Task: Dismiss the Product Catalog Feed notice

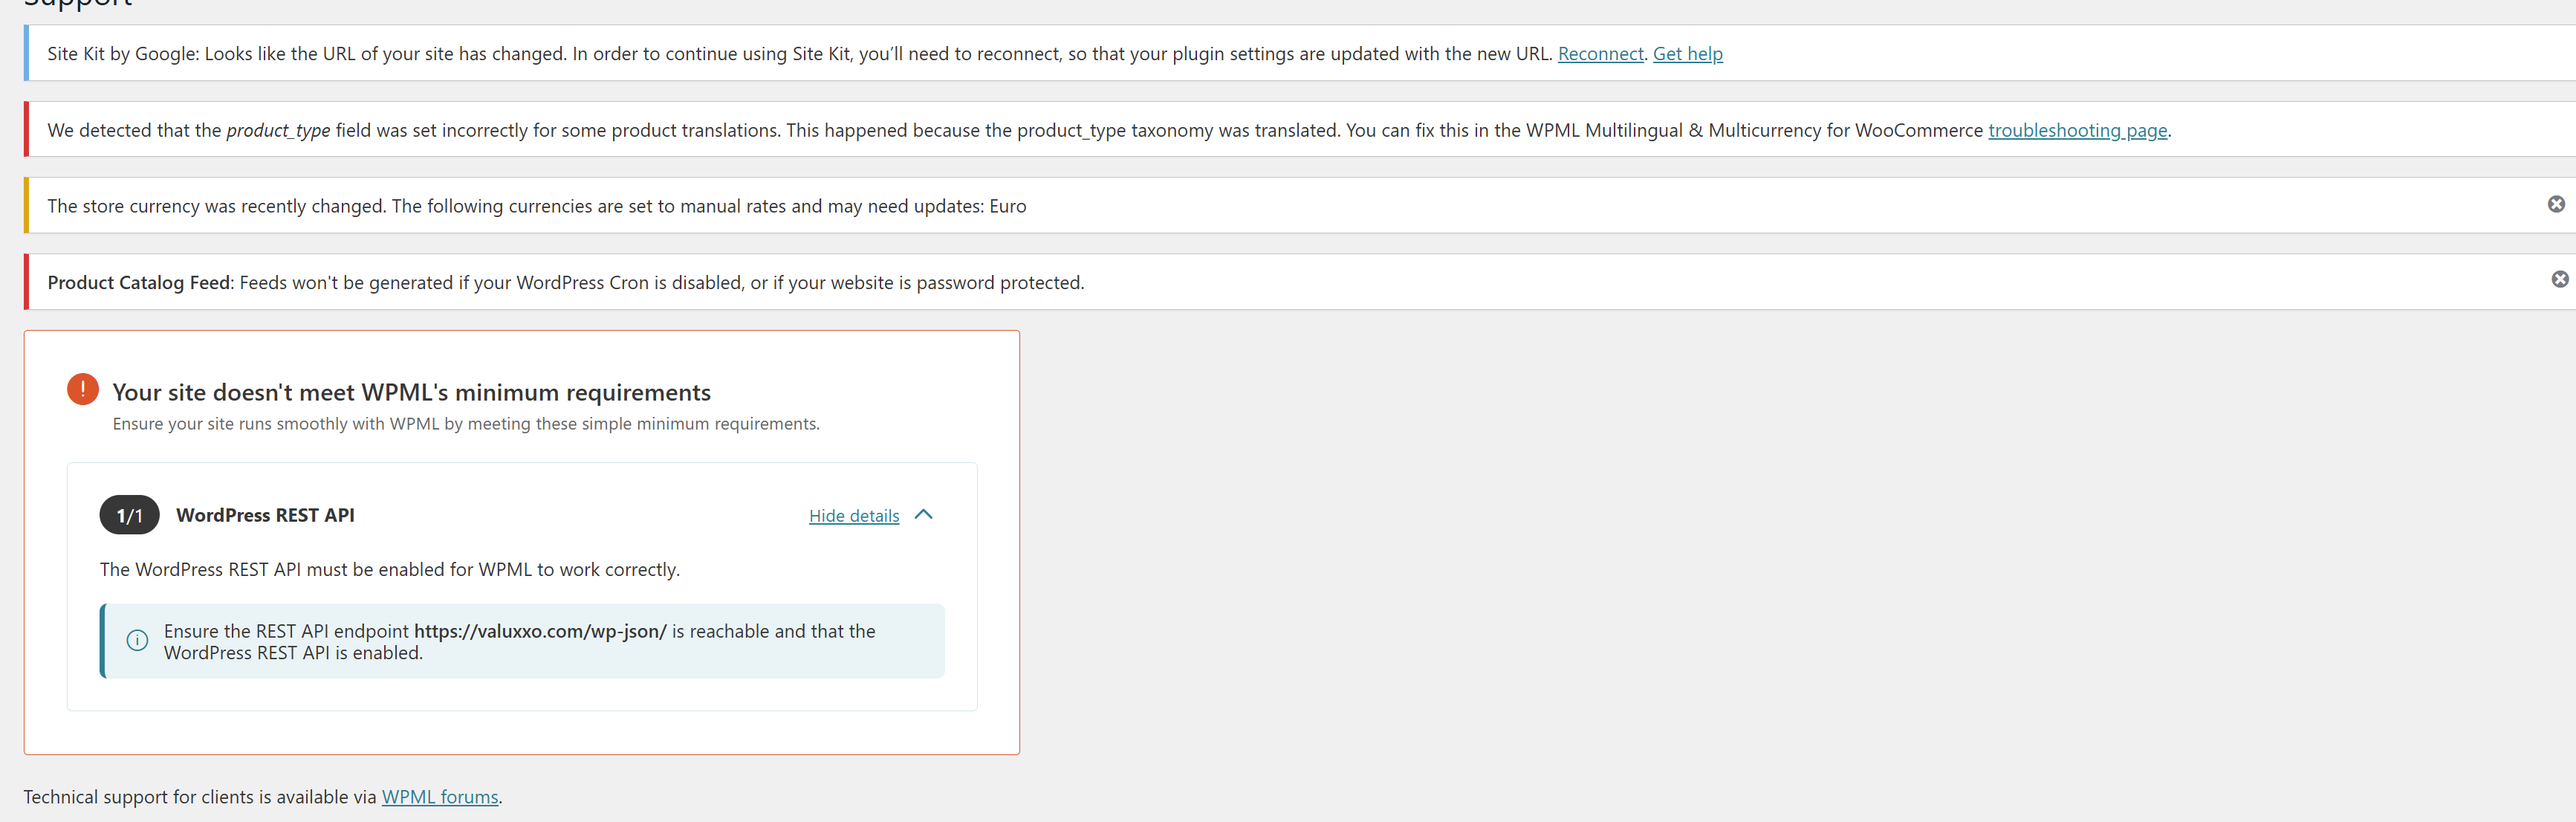Action: click(2559, 280)
